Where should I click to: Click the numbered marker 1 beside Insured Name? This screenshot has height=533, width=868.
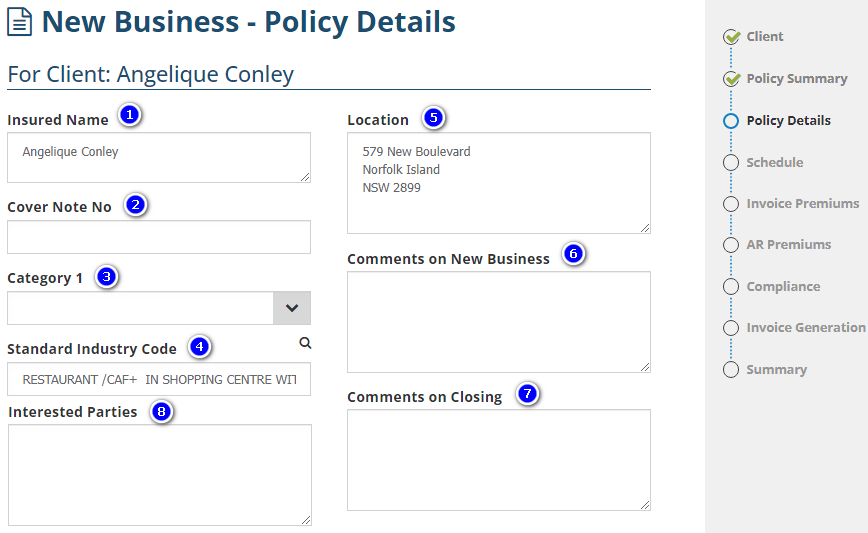[128, 115]
